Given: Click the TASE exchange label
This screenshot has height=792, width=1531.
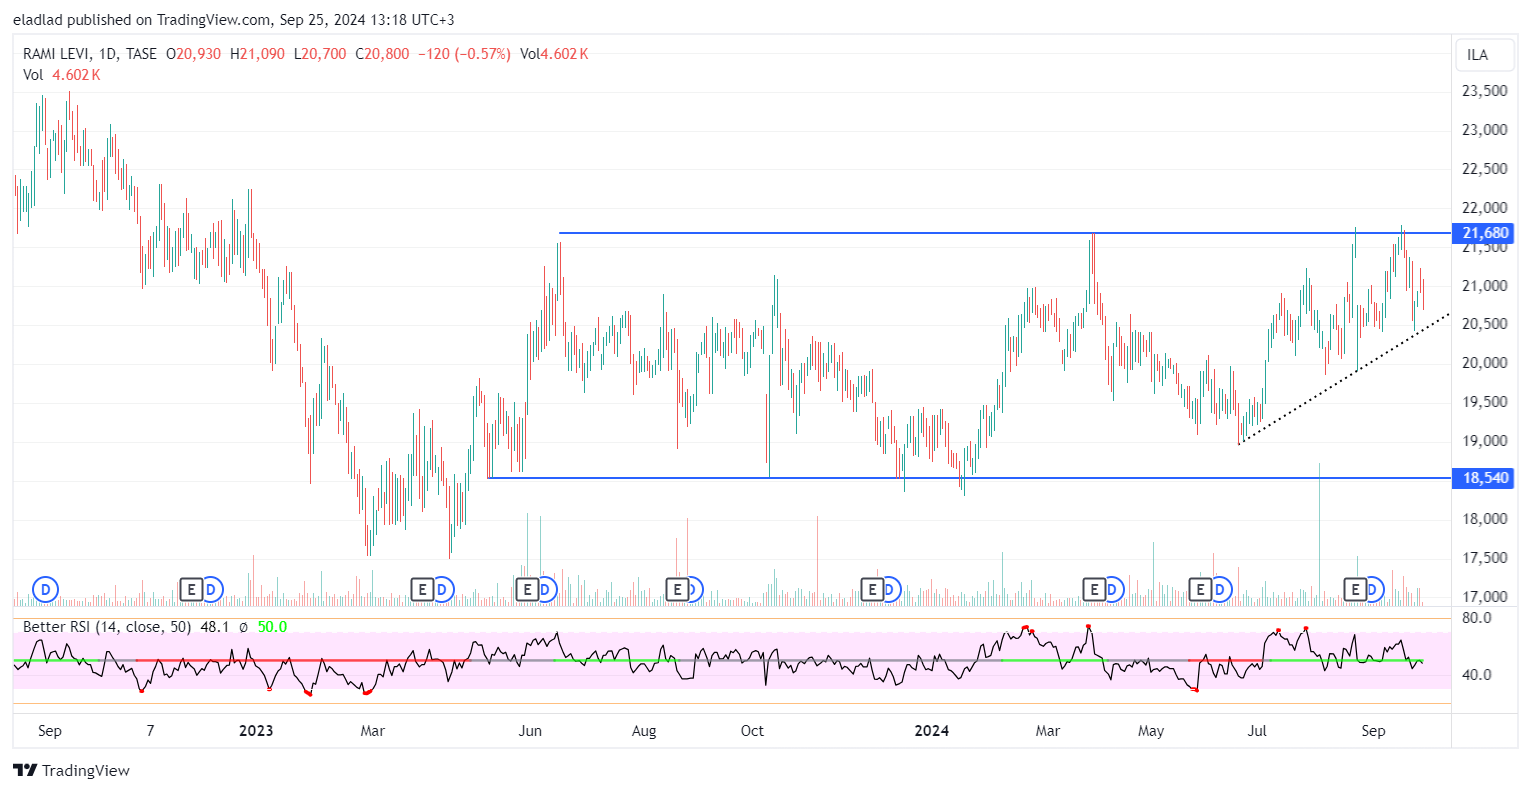Looking at the screenshot, I should pos(141,54).
